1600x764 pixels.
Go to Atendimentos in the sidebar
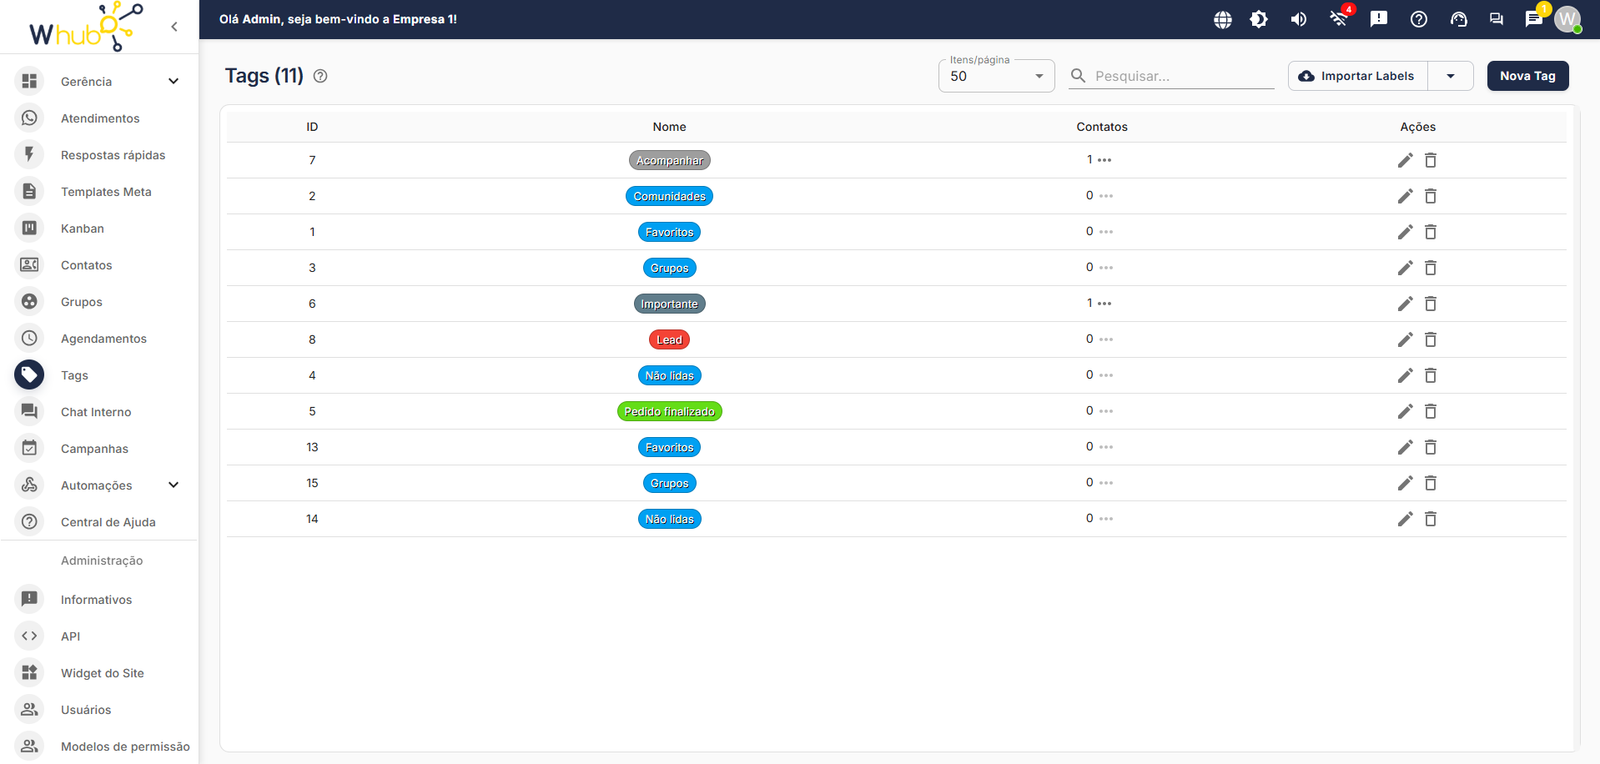coord(100,118)
